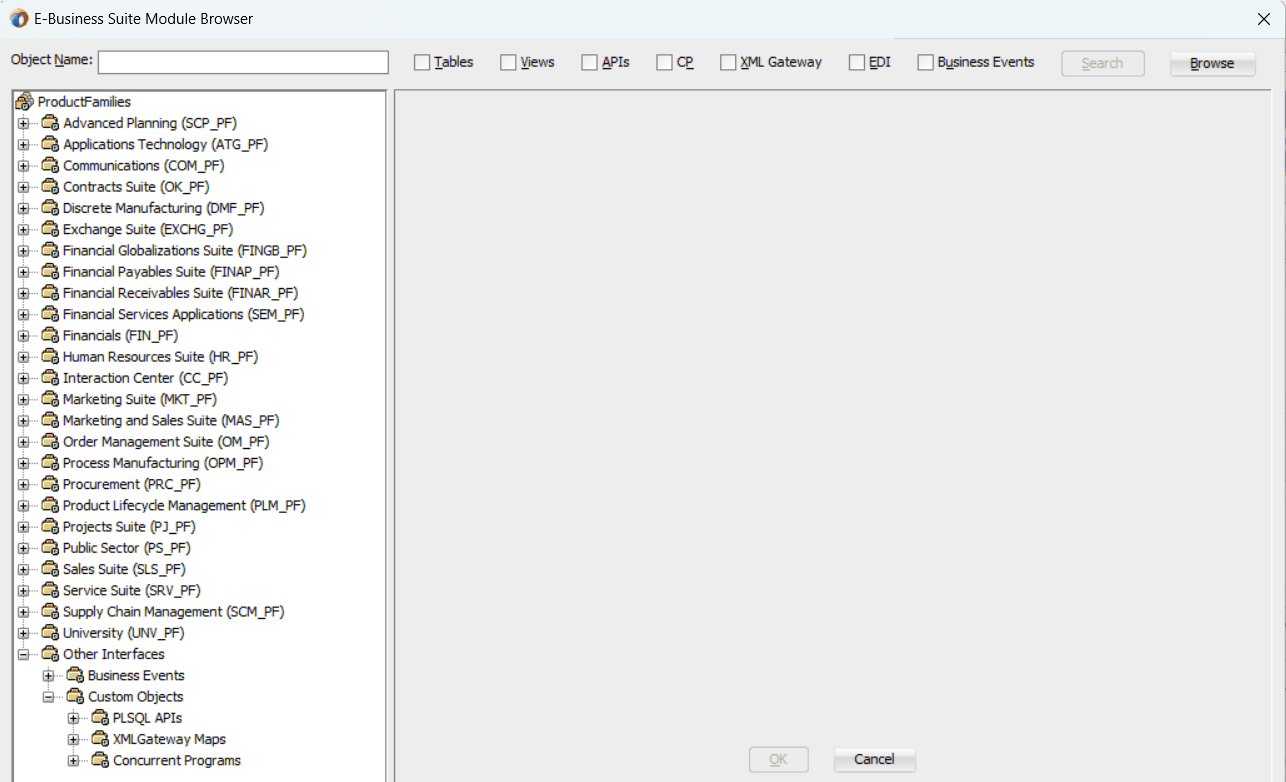
Task: Click the Process Manufacturing folder icon
Action: tap(50, 463)
